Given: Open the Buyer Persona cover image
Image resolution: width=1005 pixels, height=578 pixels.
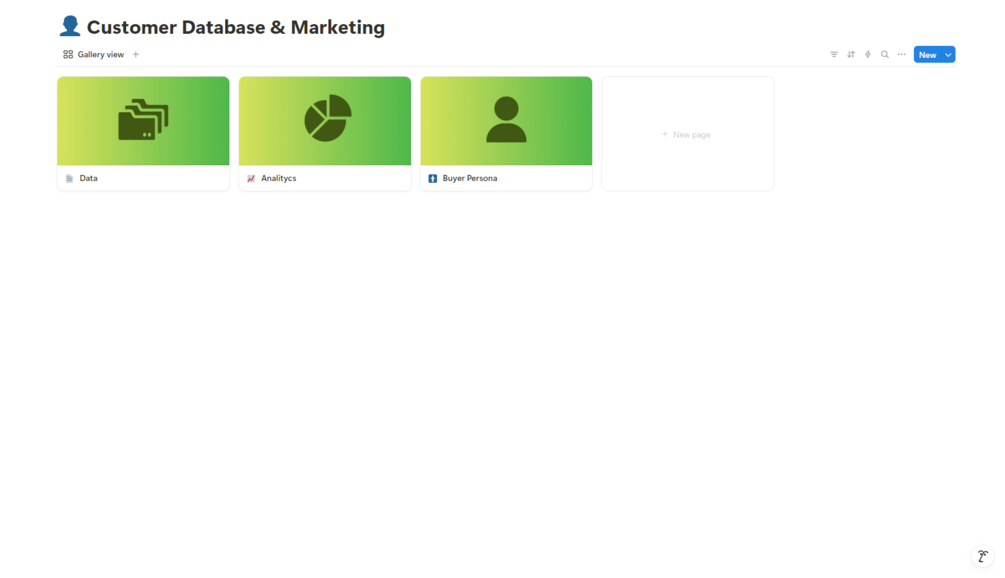Looking at the screenshot, I should click(506, 121).
